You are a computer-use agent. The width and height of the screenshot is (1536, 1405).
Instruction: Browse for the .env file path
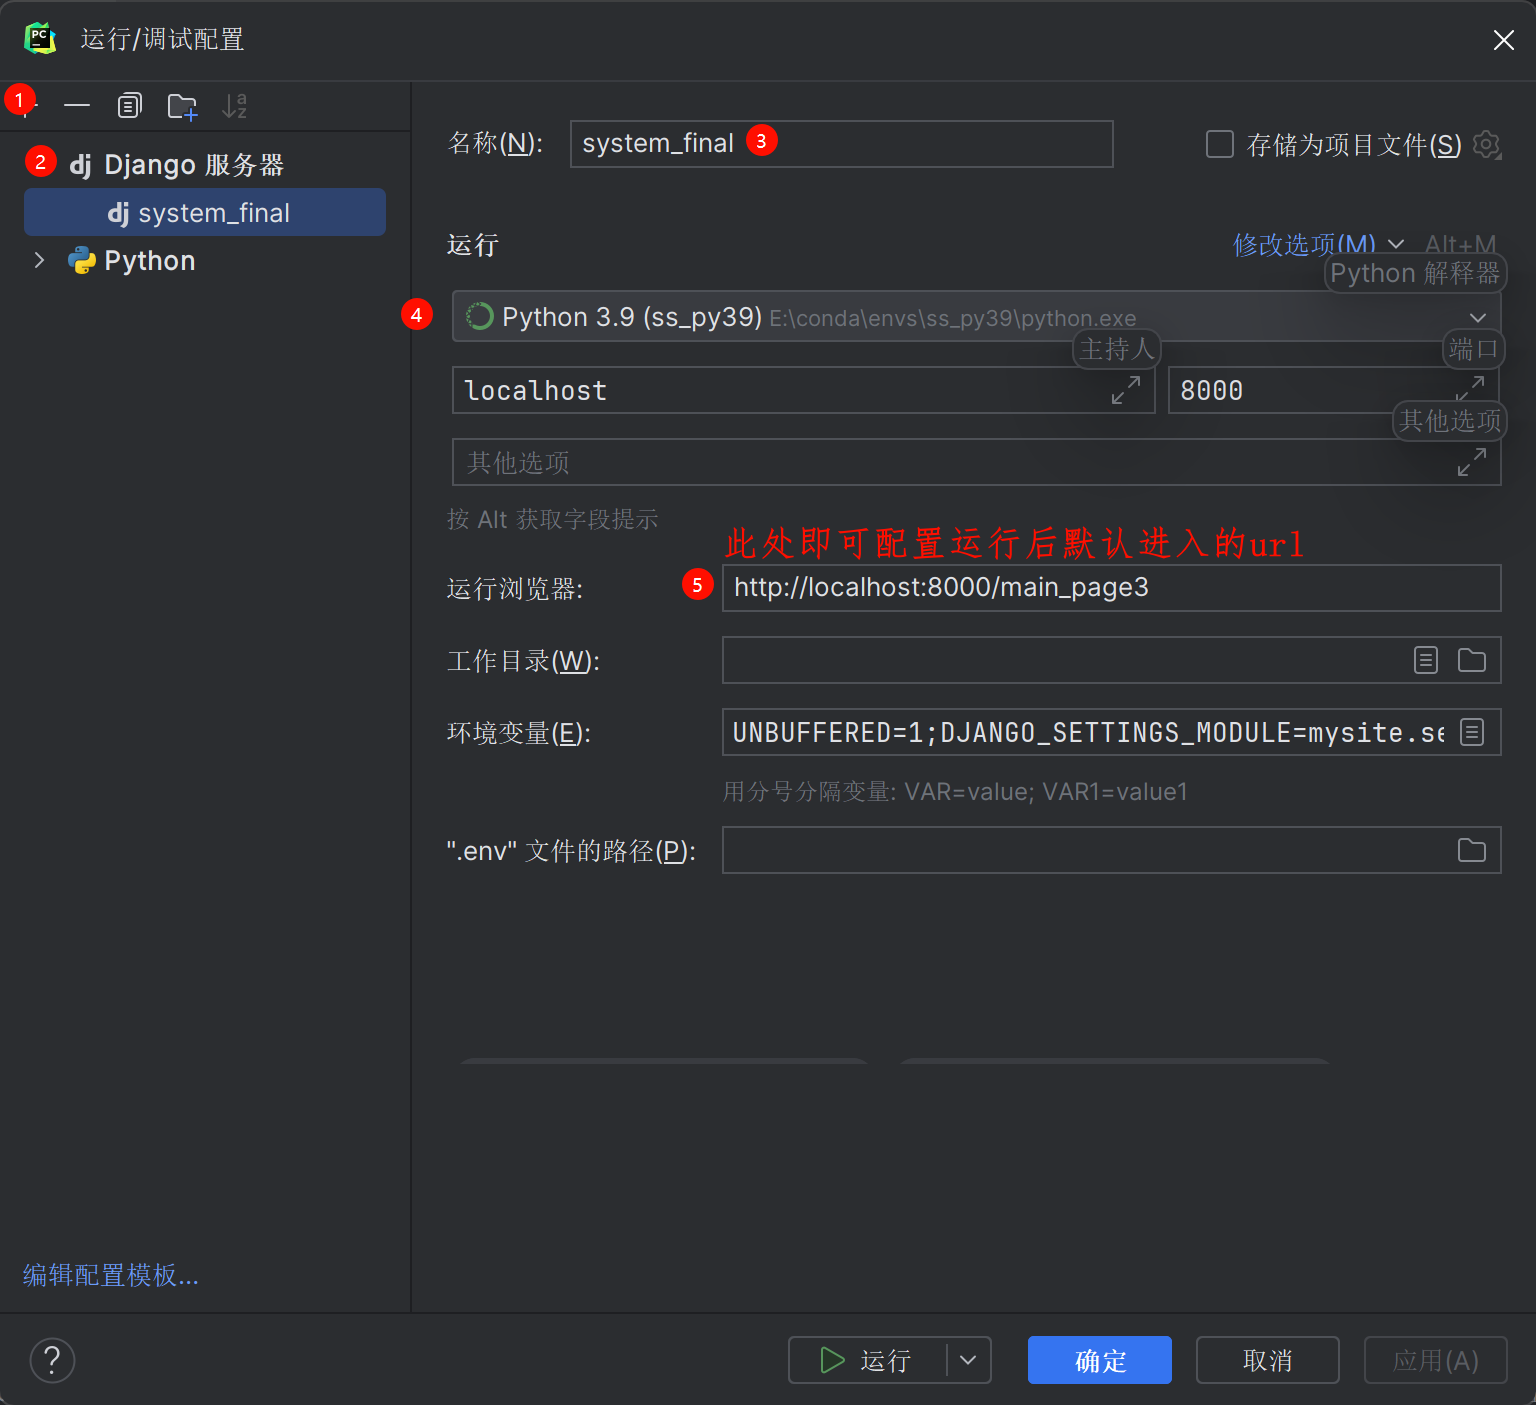(x=1471, y=849)
